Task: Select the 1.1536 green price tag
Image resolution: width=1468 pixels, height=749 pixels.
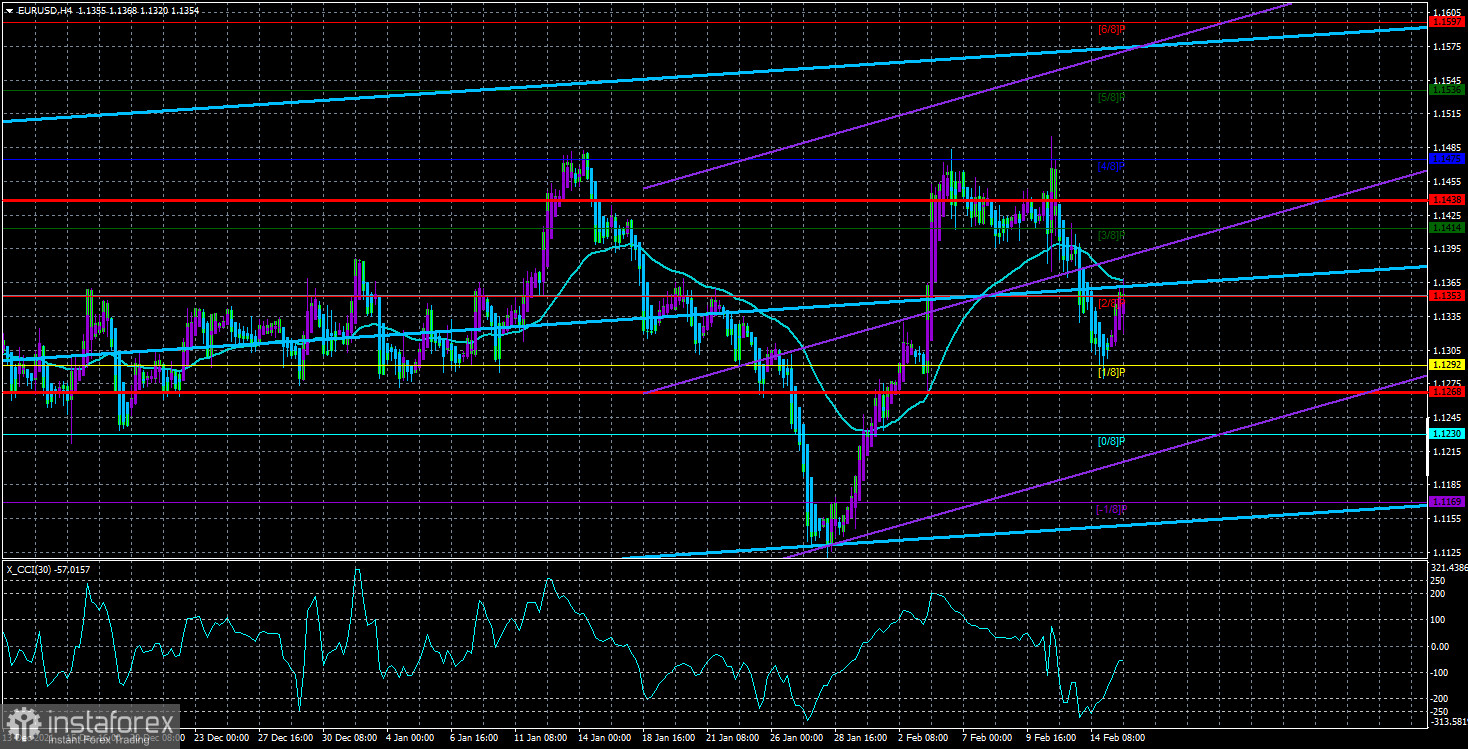Action: tap(1446, 90)
